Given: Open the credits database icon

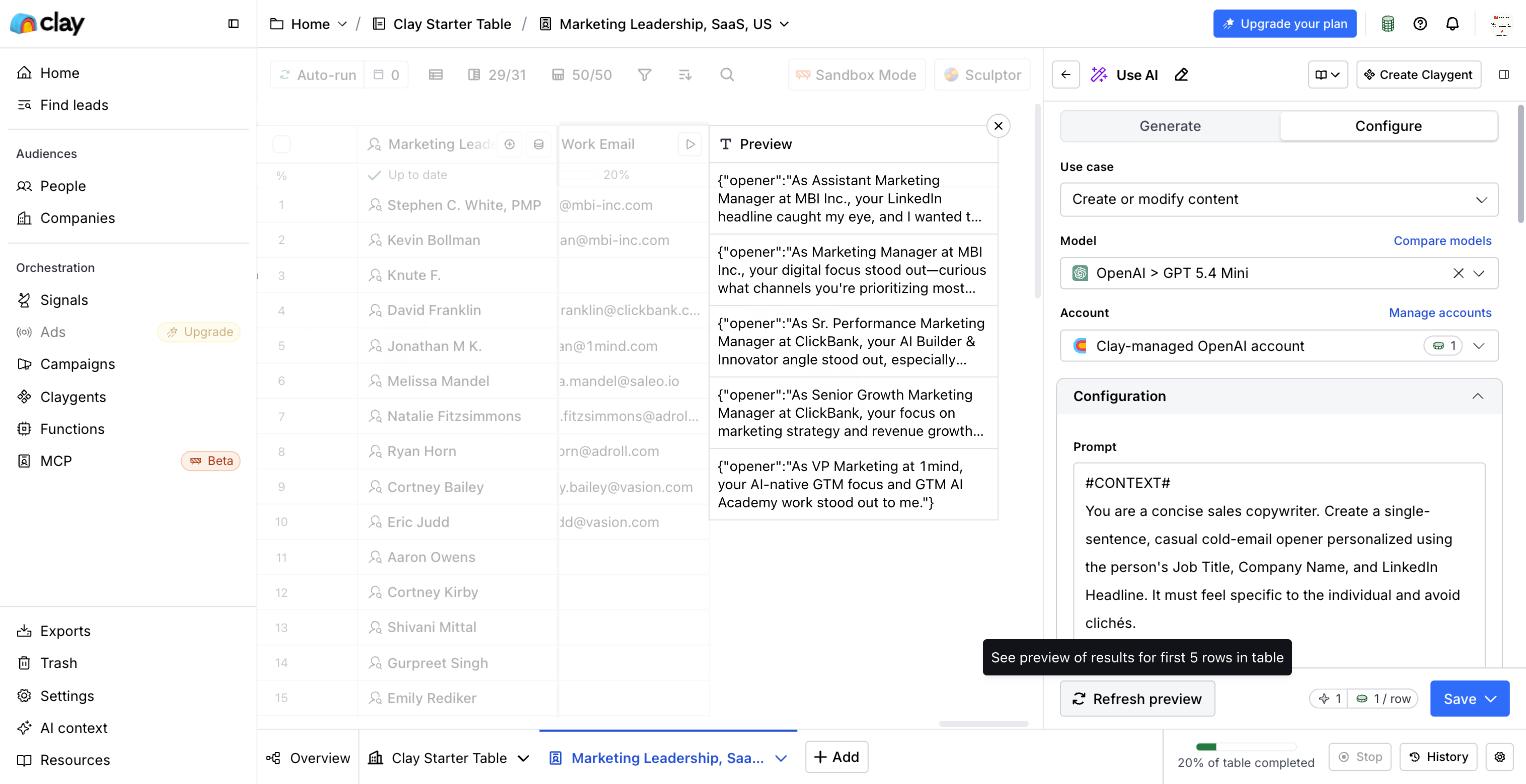Looking at the screenshot, I should (1388, 23).
